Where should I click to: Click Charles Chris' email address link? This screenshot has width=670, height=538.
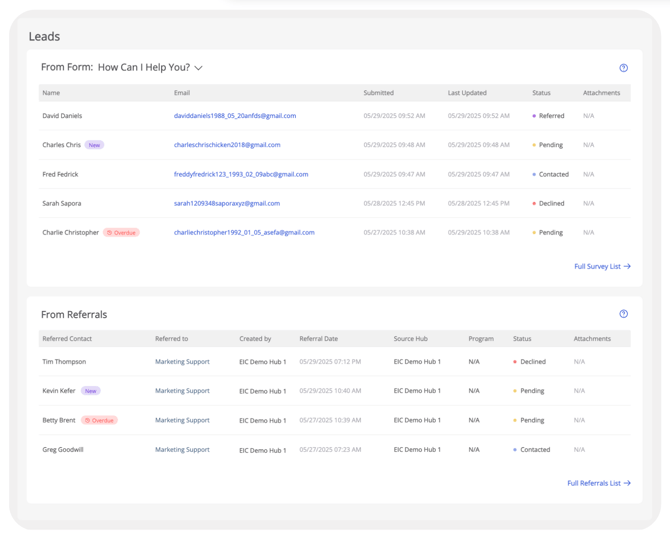click(x=227, y=145)
